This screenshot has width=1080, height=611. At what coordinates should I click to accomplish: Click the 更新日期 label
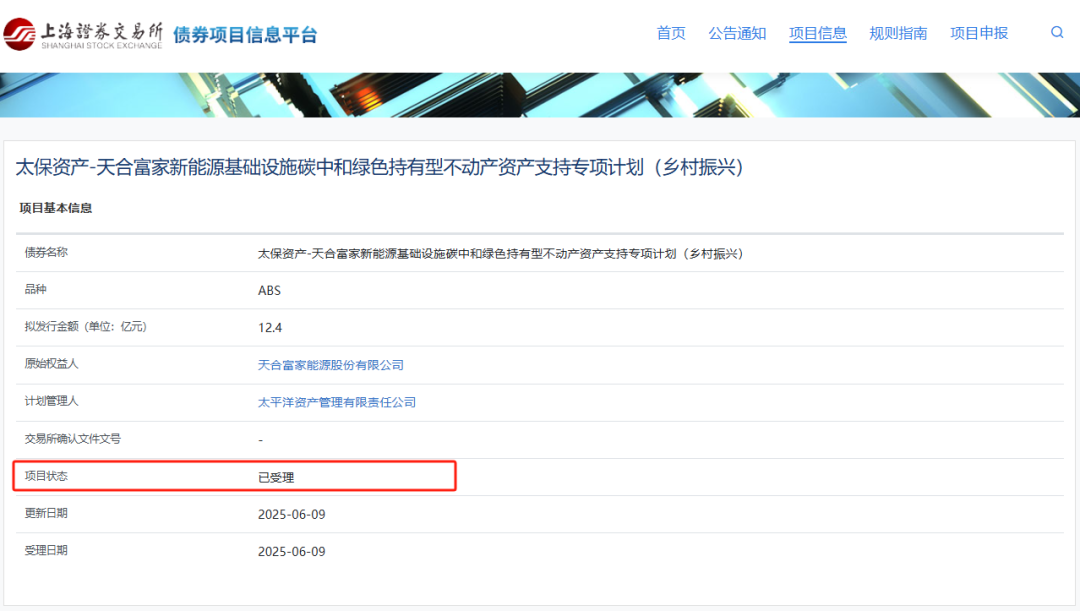pyautogui.click(x=46, y=513)
